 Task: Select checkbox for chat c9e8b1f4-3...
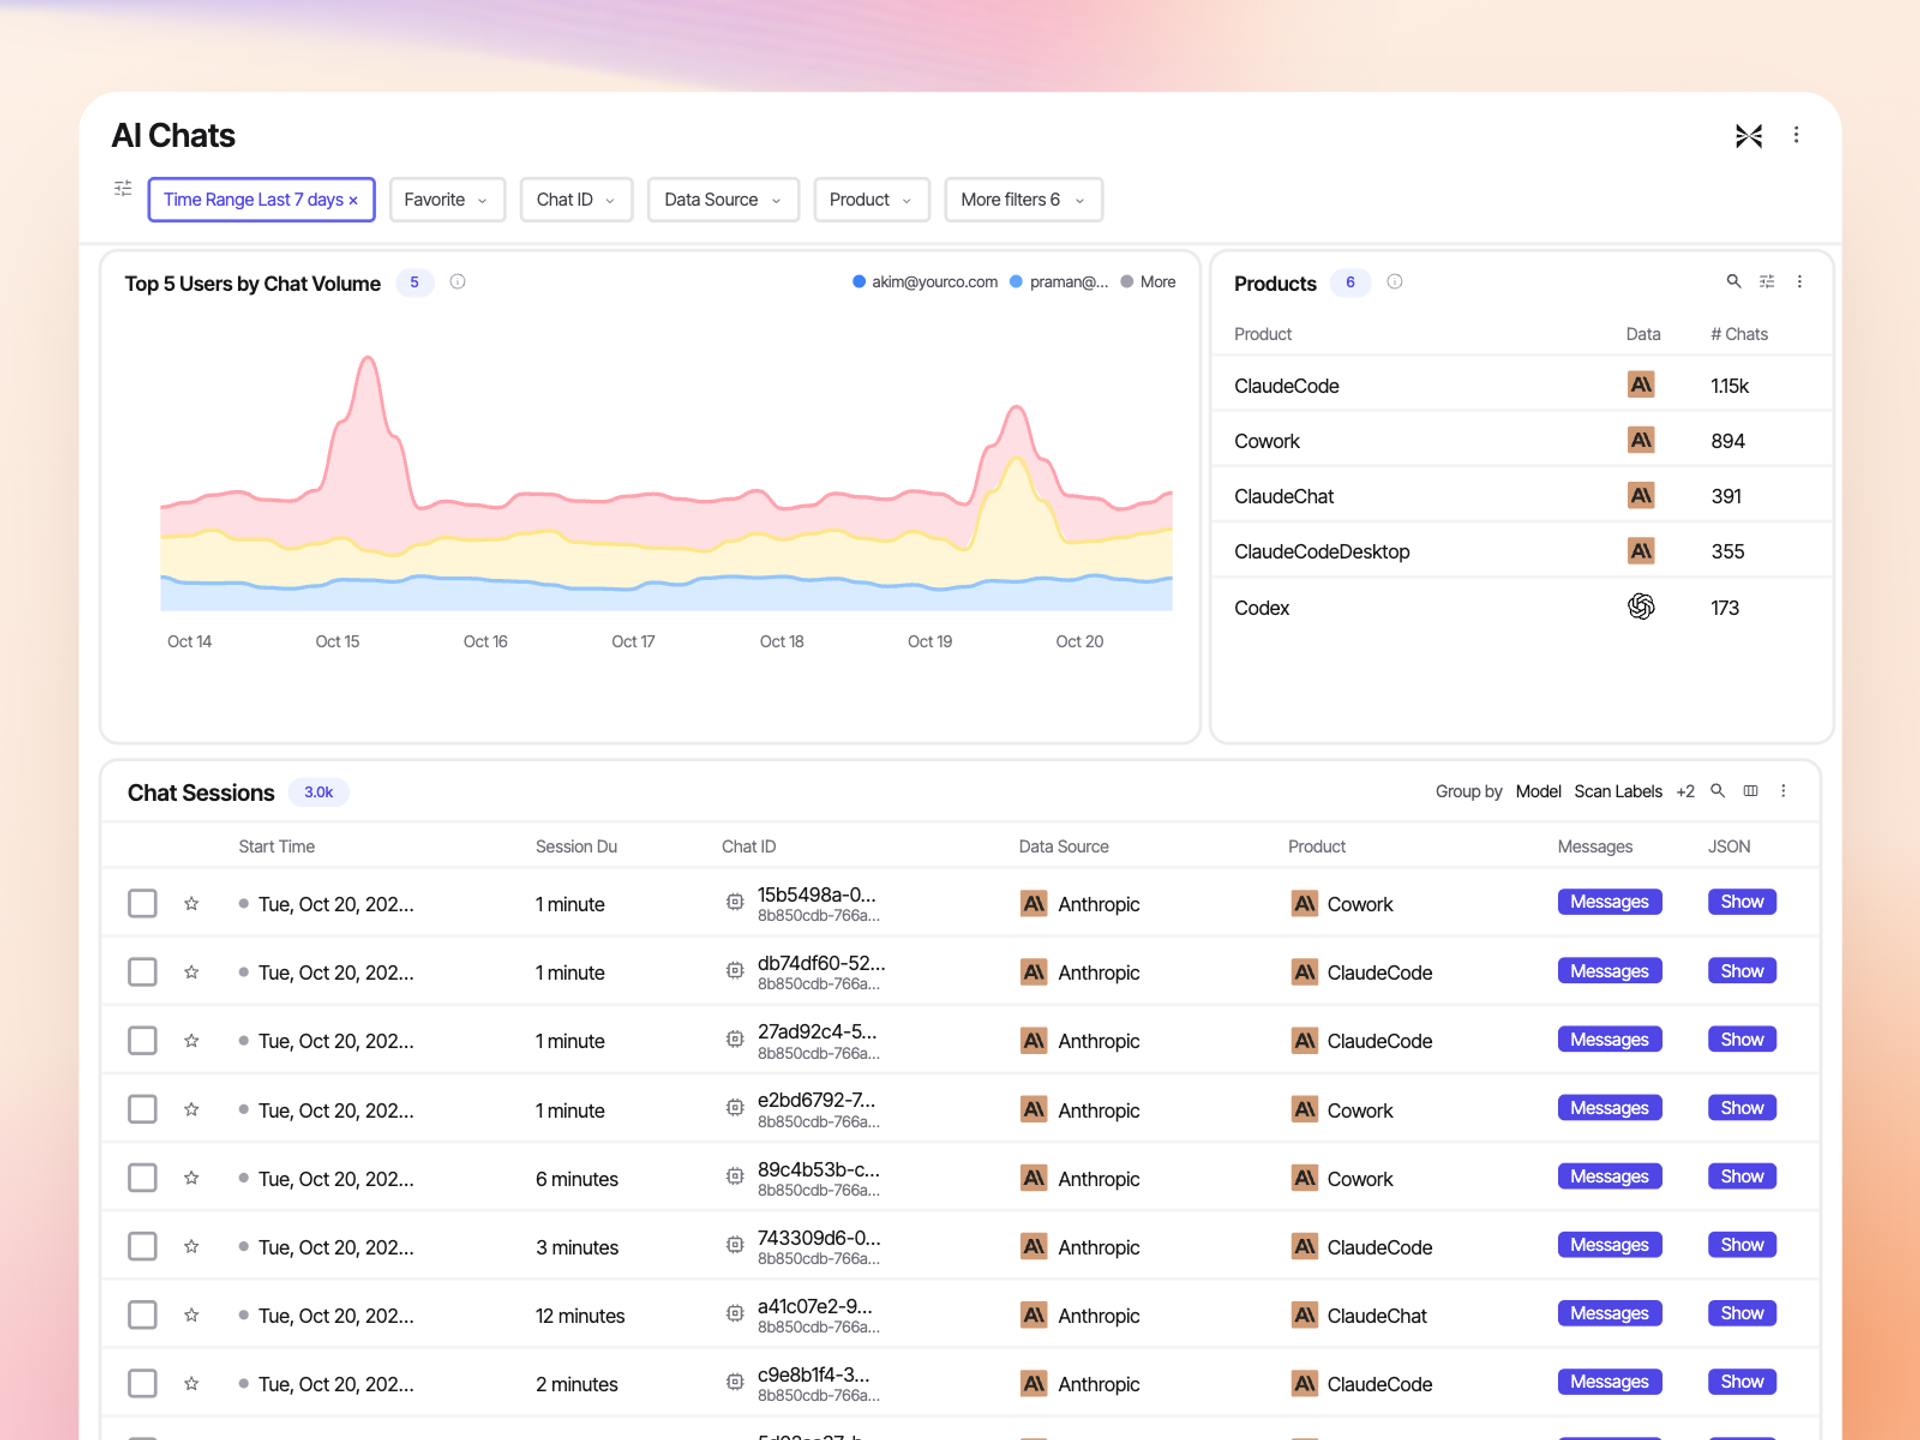143,1384
